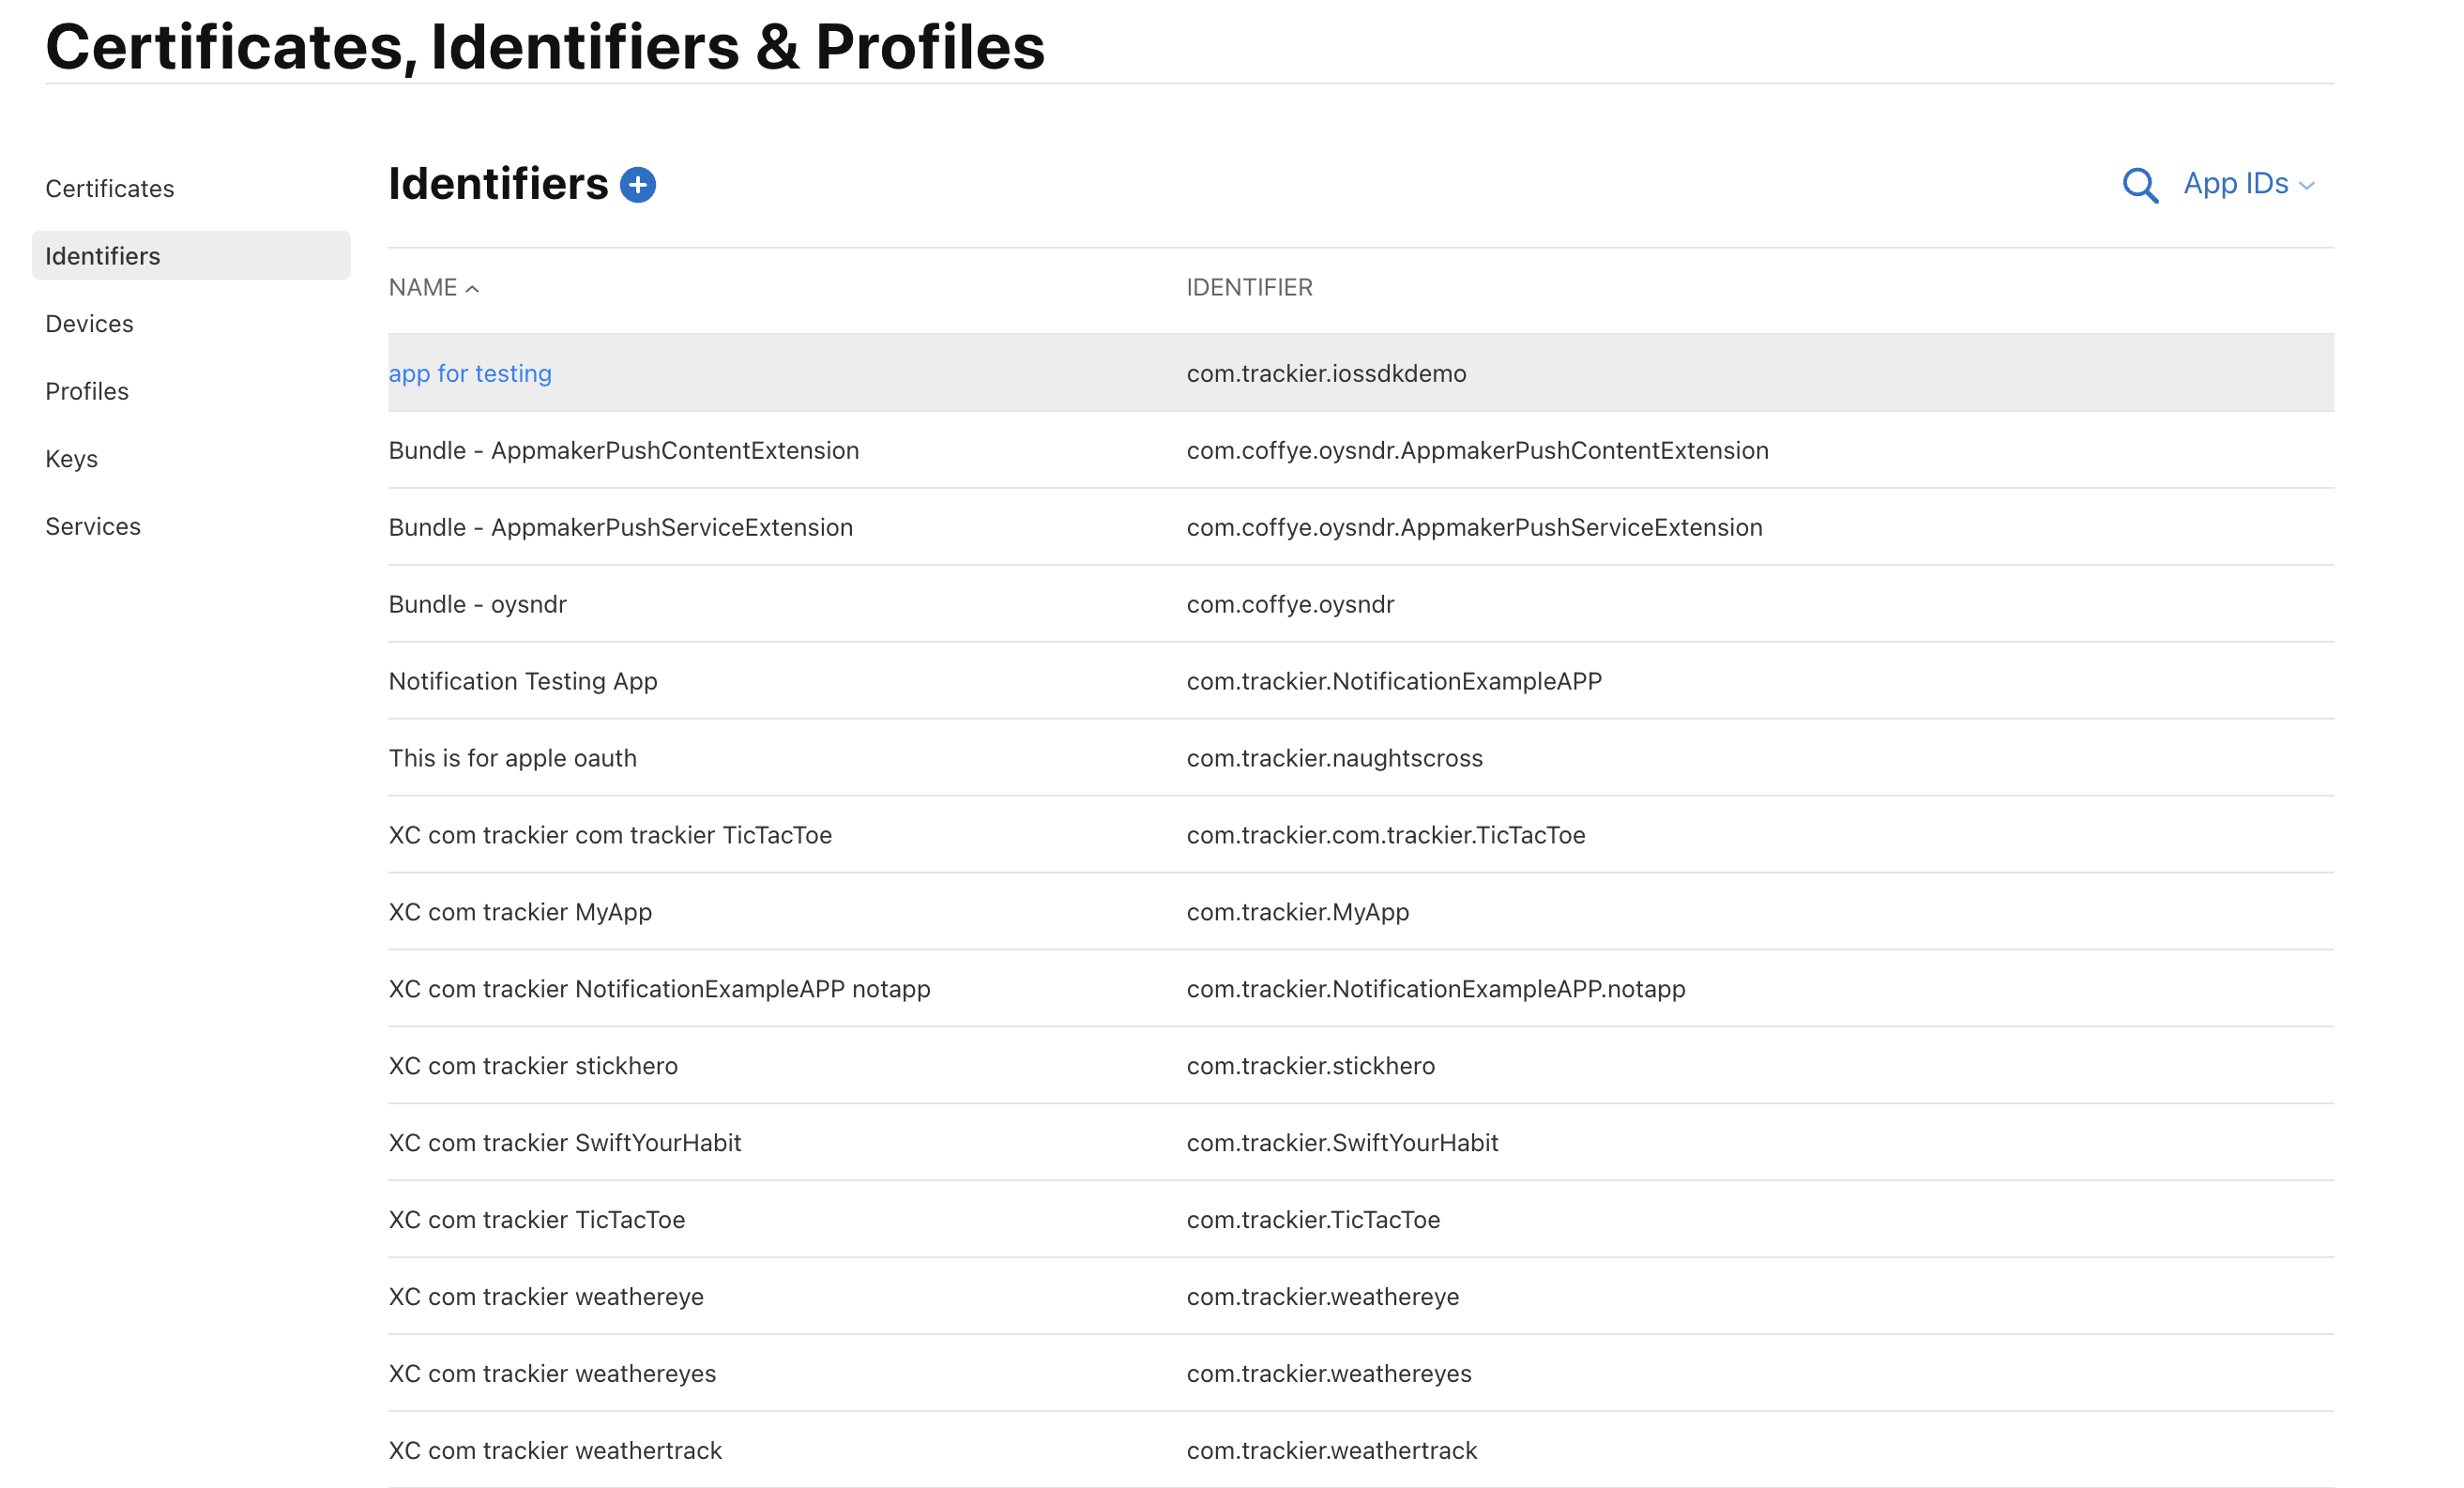Open the XC com trackier TicTacToe identifier

pos(536,1219)
